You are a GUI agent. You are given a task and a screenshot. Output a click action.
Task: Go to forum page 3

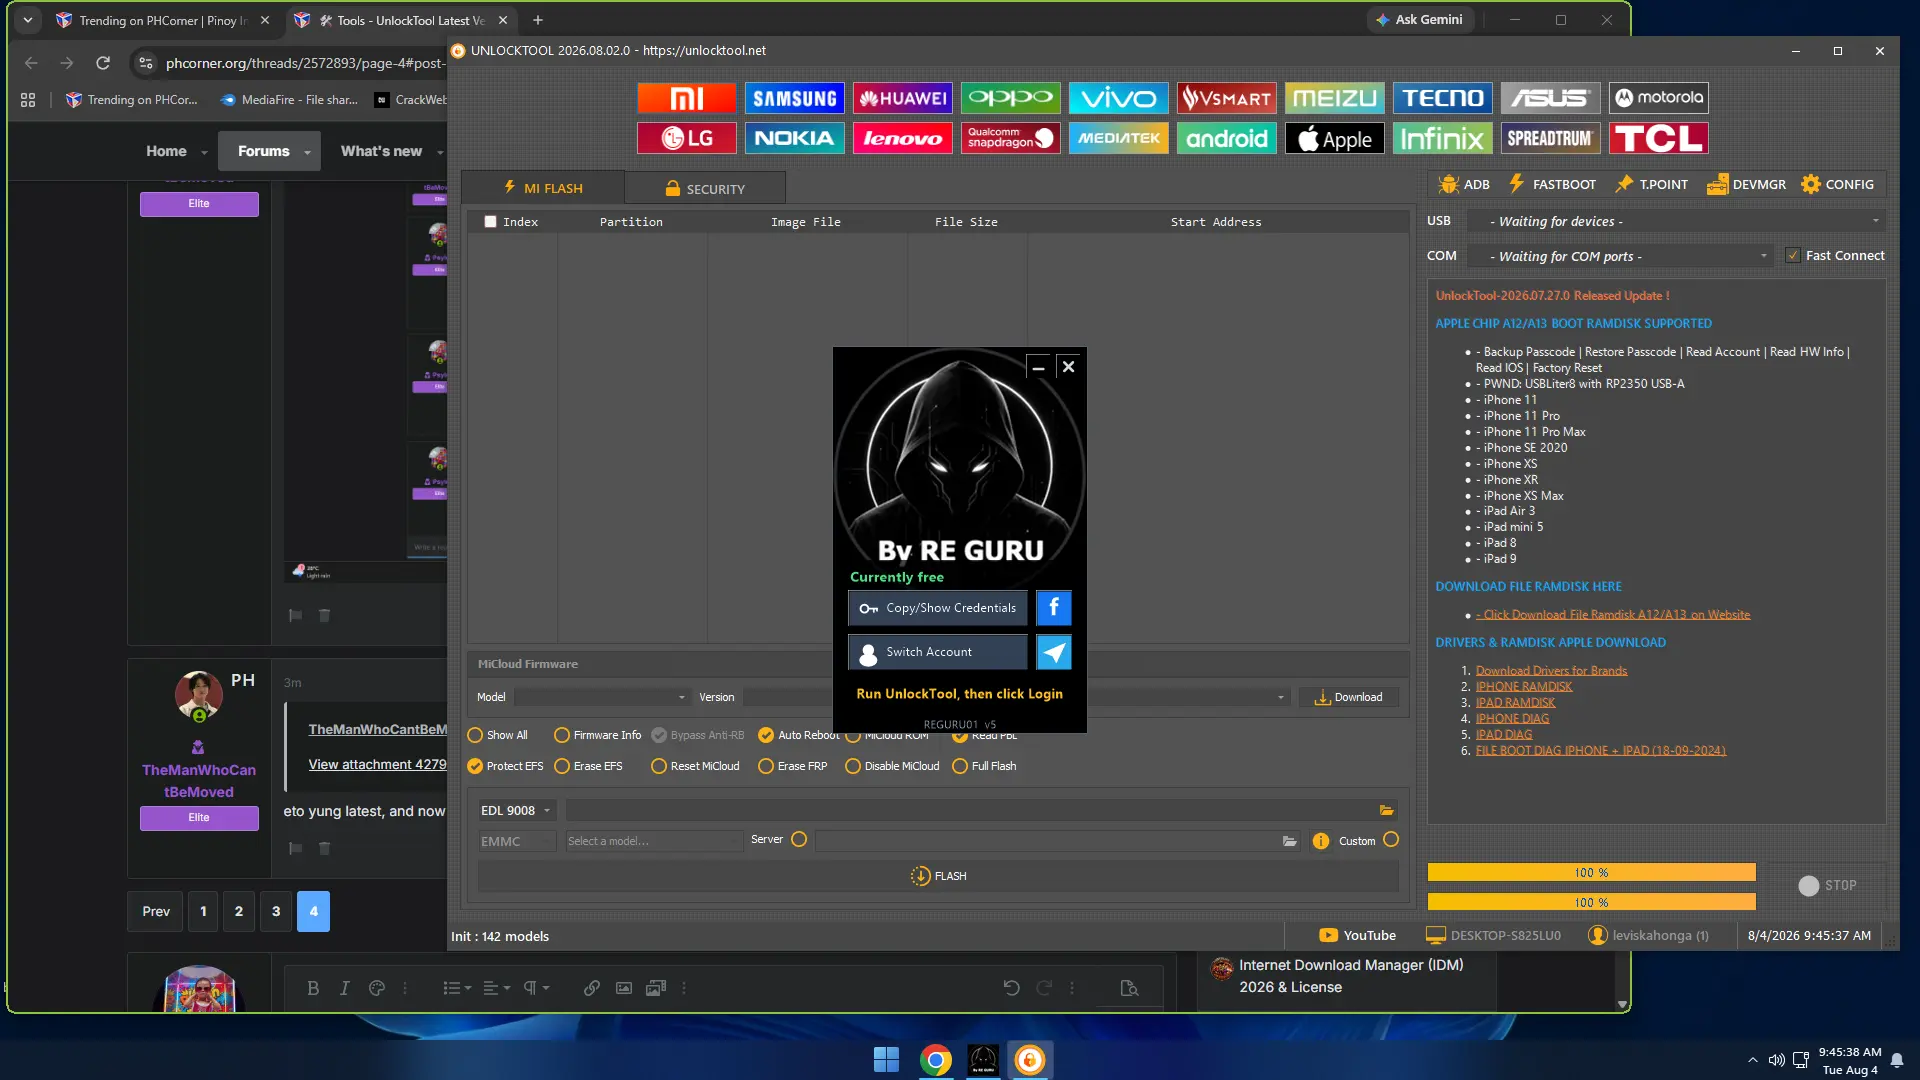[276, 911]
